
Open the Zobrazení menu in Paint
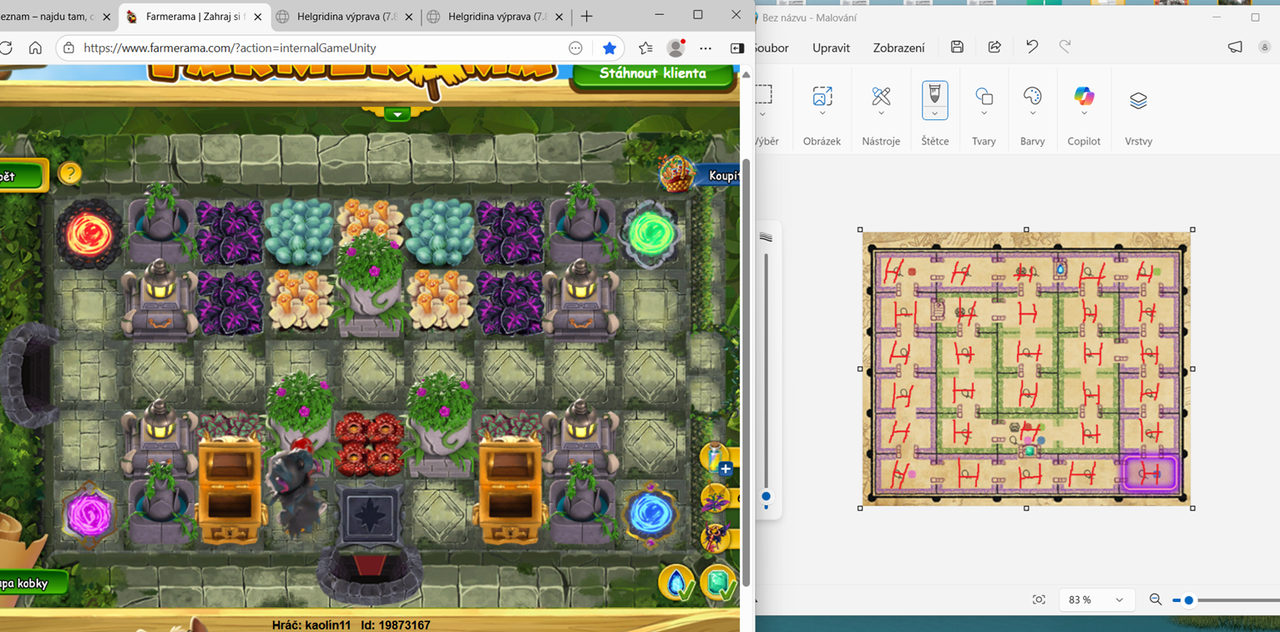point(898,47)
